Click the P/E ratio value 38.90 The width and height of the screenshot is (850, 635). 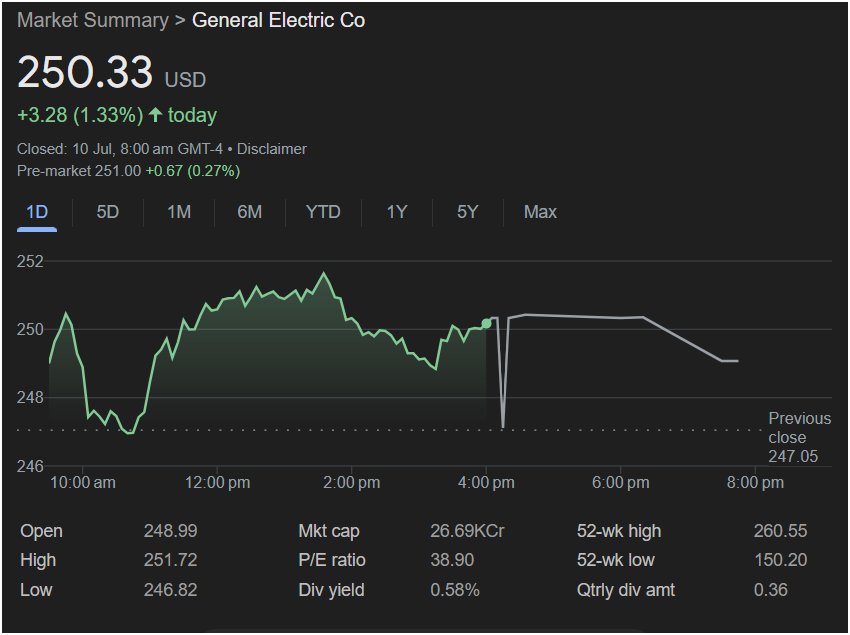[x=452, y=560]
